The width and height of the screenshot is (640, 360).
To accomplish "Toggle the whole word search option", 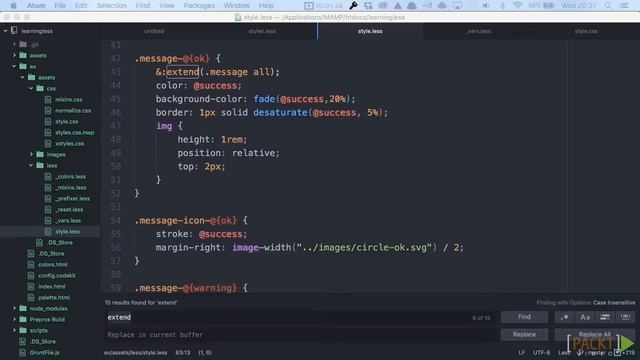I will (625, 317).
